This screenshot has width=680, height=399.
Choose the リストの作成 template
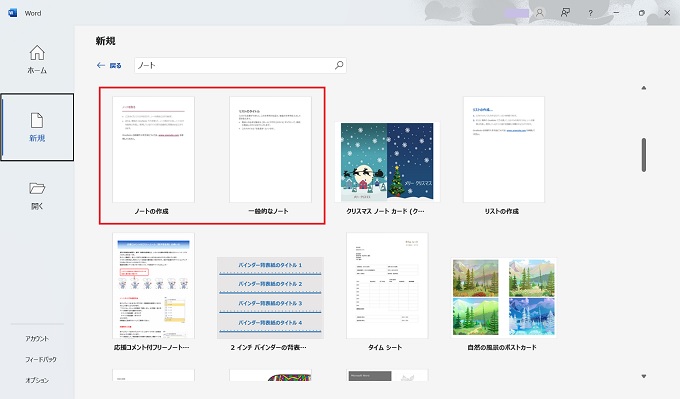(x=503, y=149)
